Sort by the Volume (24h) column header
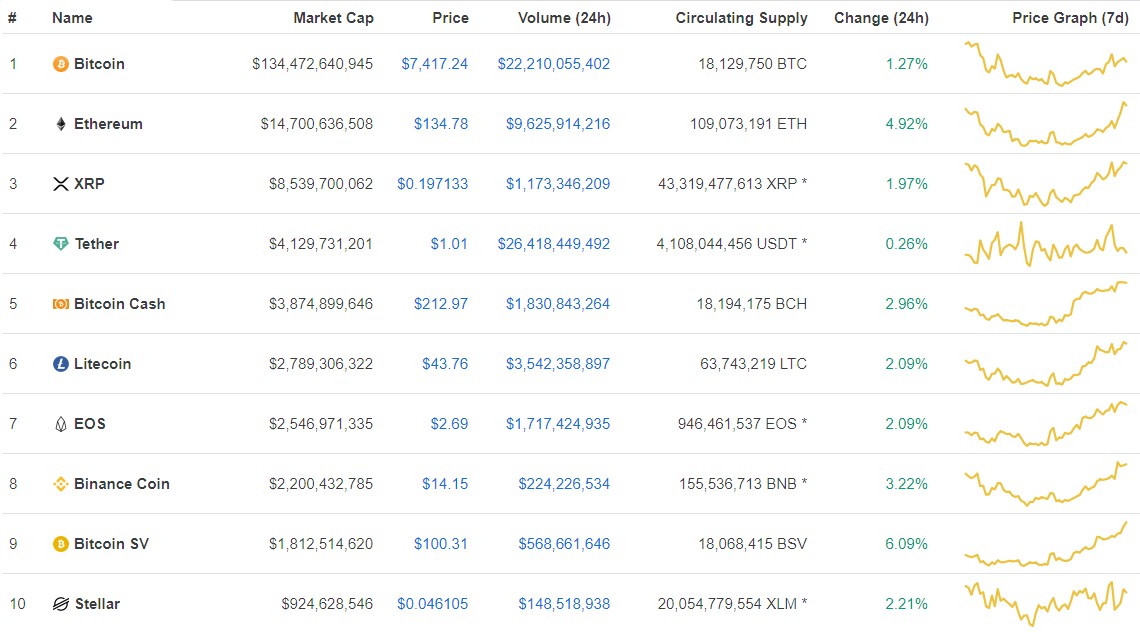Viewport: 1140px width, 633px height. [564, 17]
